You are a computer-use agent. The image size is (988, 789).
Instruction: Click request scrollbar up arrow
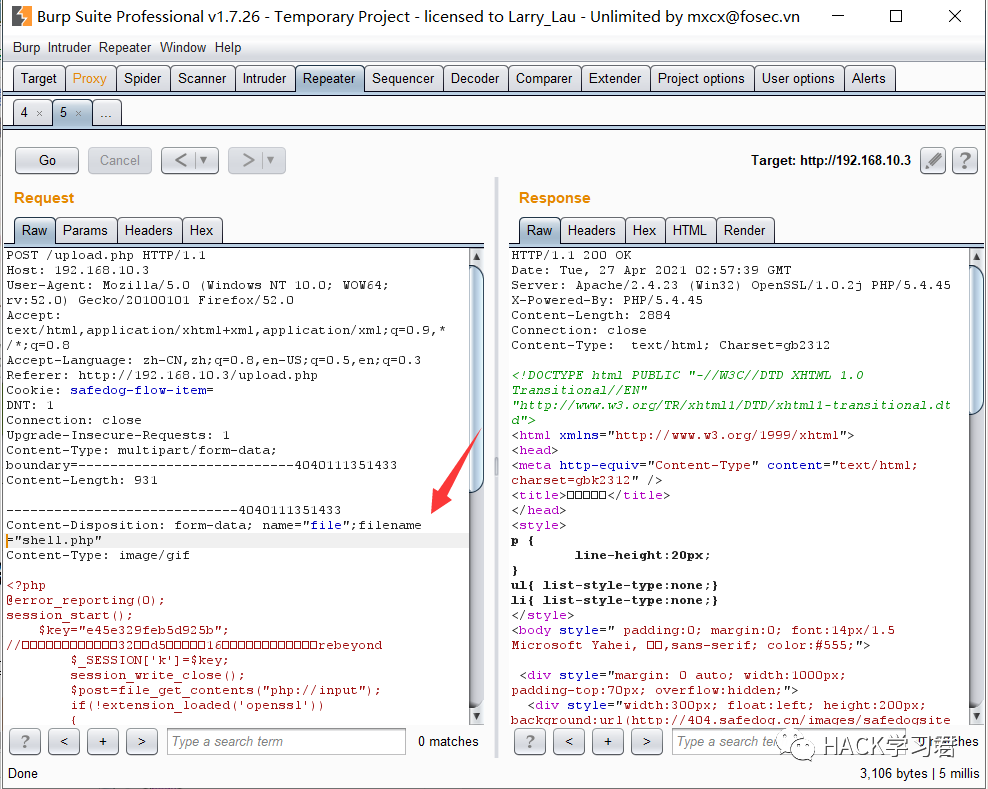477,256
